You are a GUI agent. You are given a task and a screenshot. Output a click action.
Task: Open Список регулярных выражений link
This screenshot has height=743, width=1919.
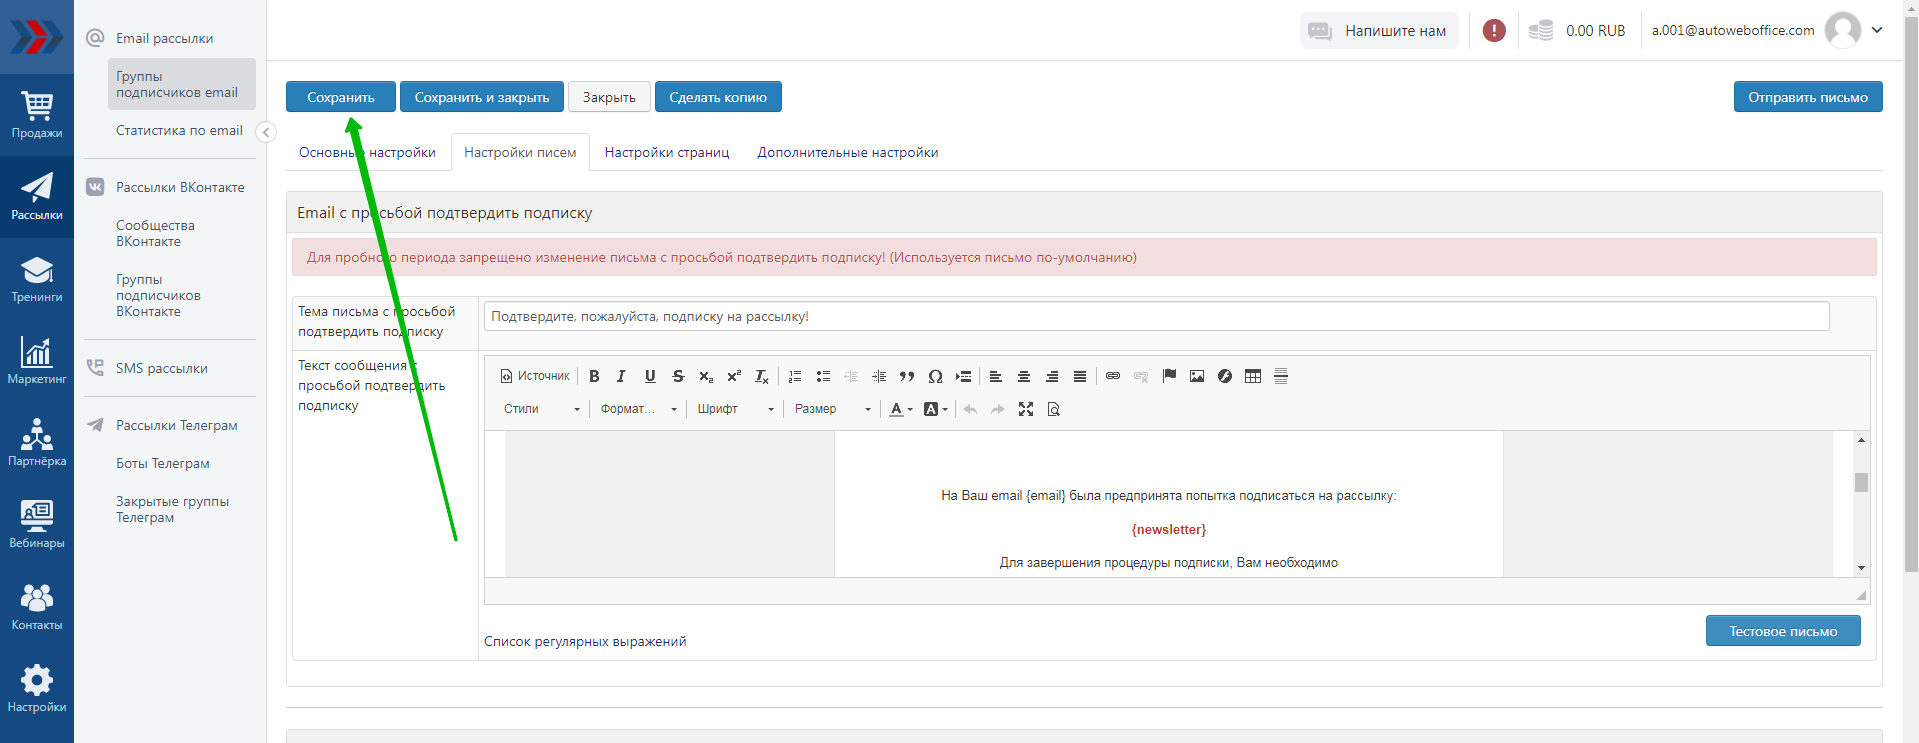585,642
